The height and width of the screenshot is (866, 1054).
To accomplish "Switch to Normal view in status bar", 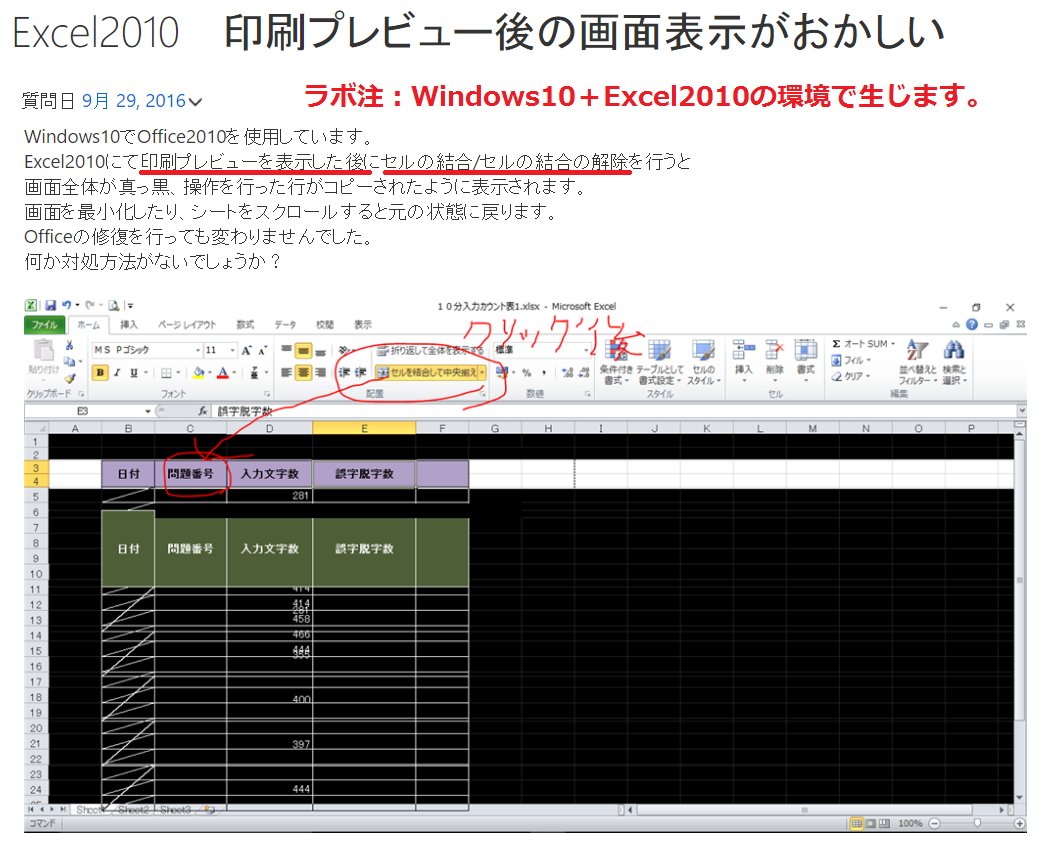I will 856,823.
